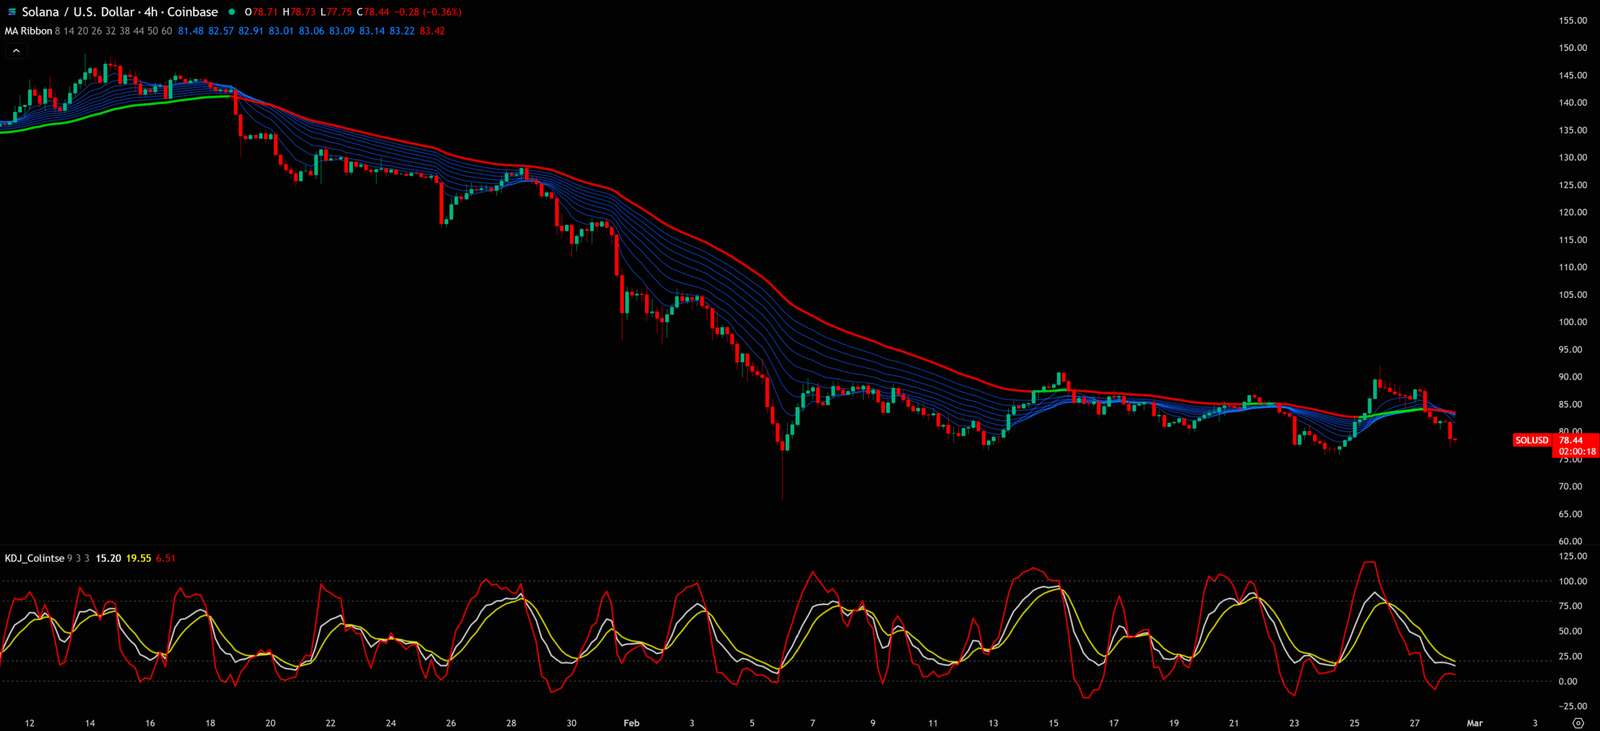The width and height of the screenshot is (1600, 731).
Task: Select the KDJ_Colintse indicator label
Action: point(34,558)
